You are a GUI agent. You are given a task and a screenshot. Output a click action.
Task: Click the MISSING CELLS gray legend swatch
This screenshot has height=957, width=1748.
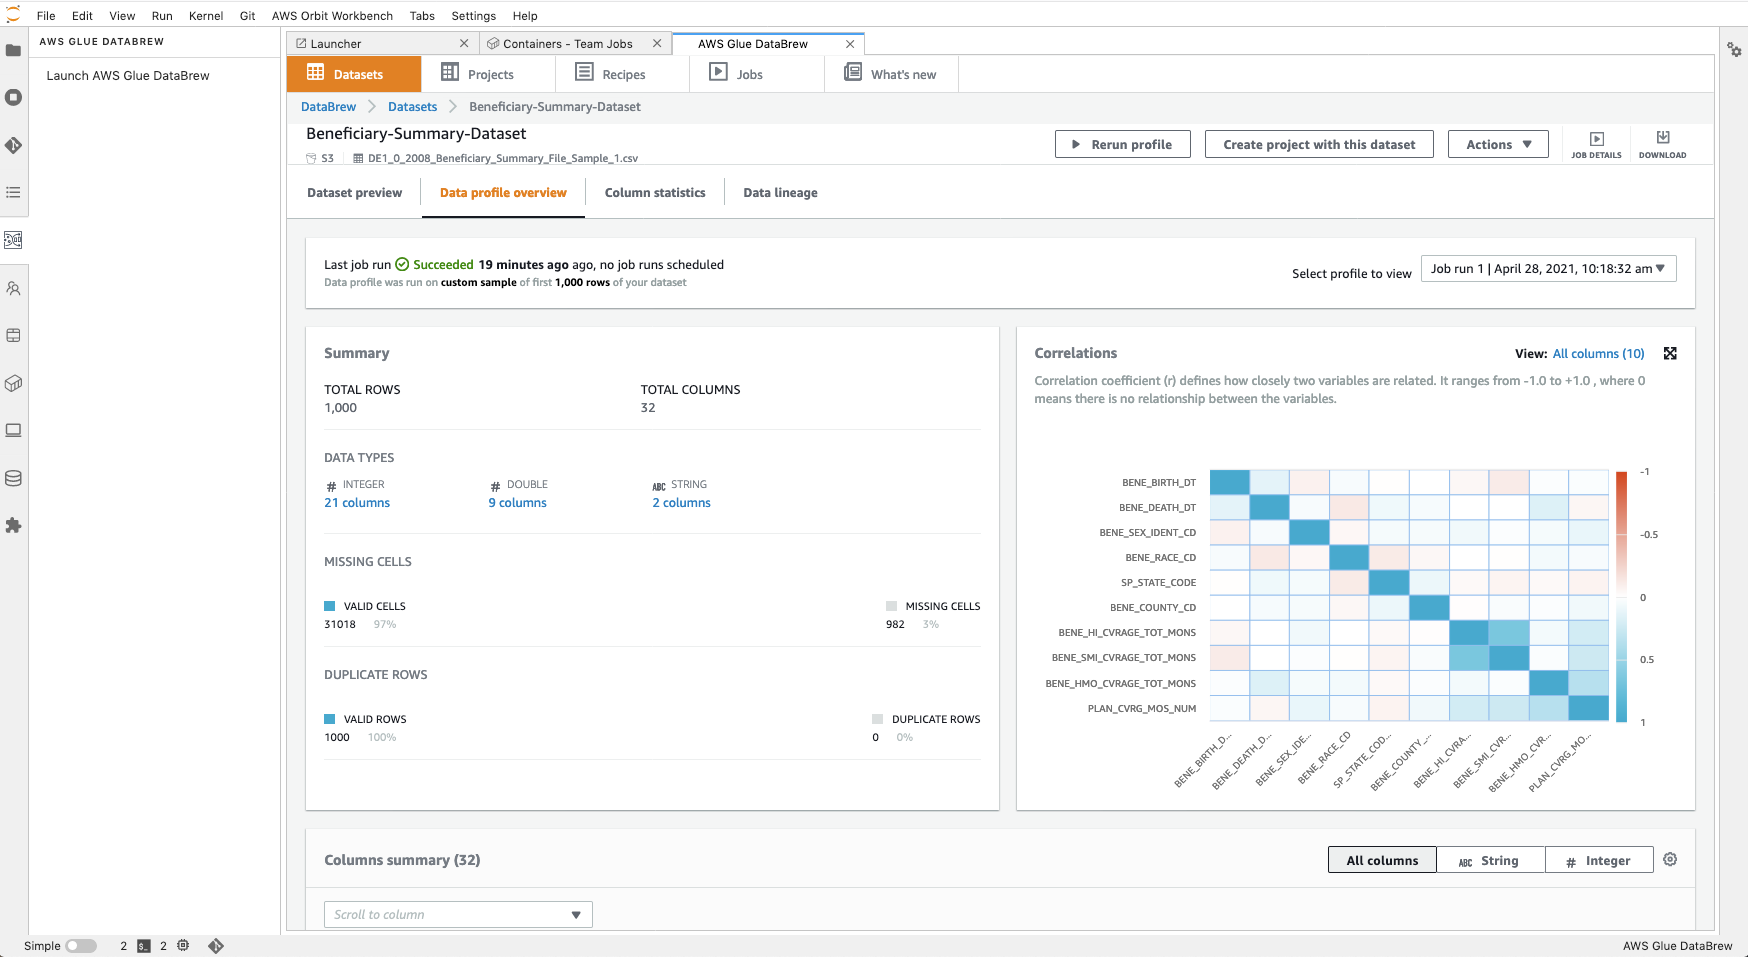coord(891,606)
